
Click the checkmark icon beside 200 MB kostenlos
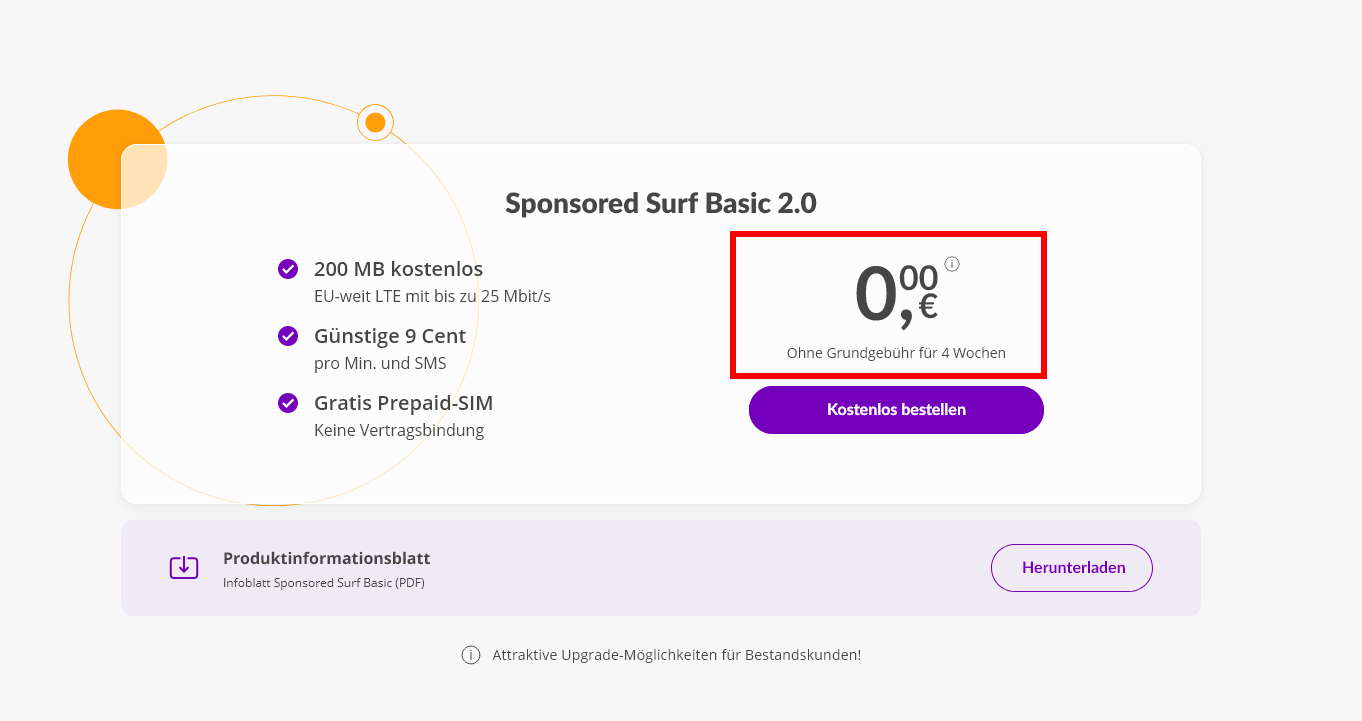click(288, 269)
